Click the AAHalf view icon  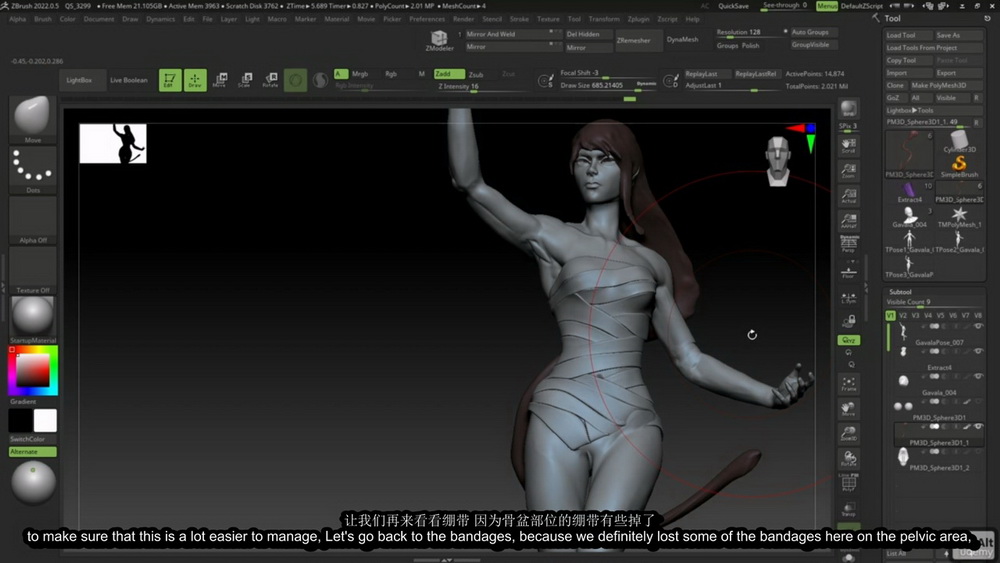tap(848, 221)
